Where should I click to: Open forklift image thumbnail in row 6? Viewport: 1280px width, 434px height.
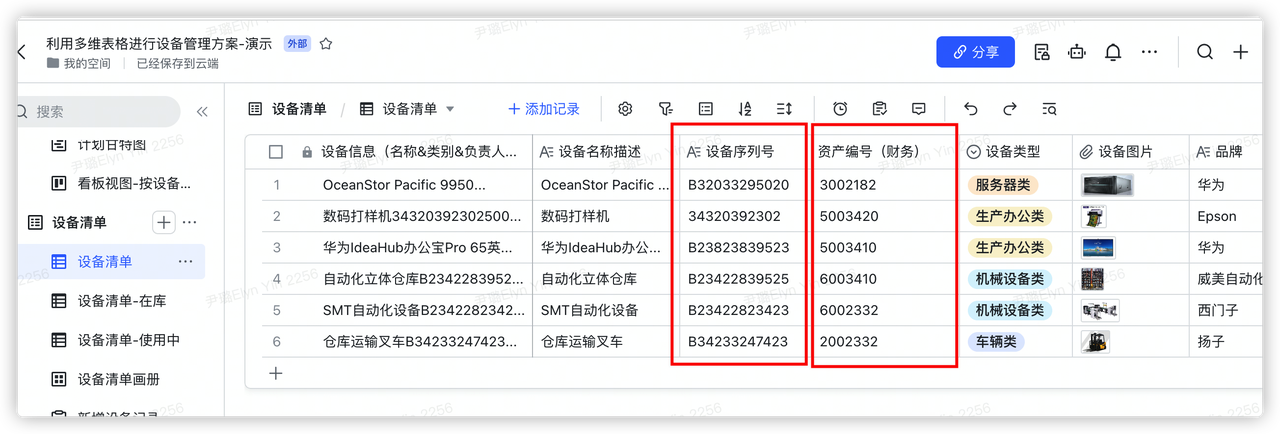point(1095,342)
